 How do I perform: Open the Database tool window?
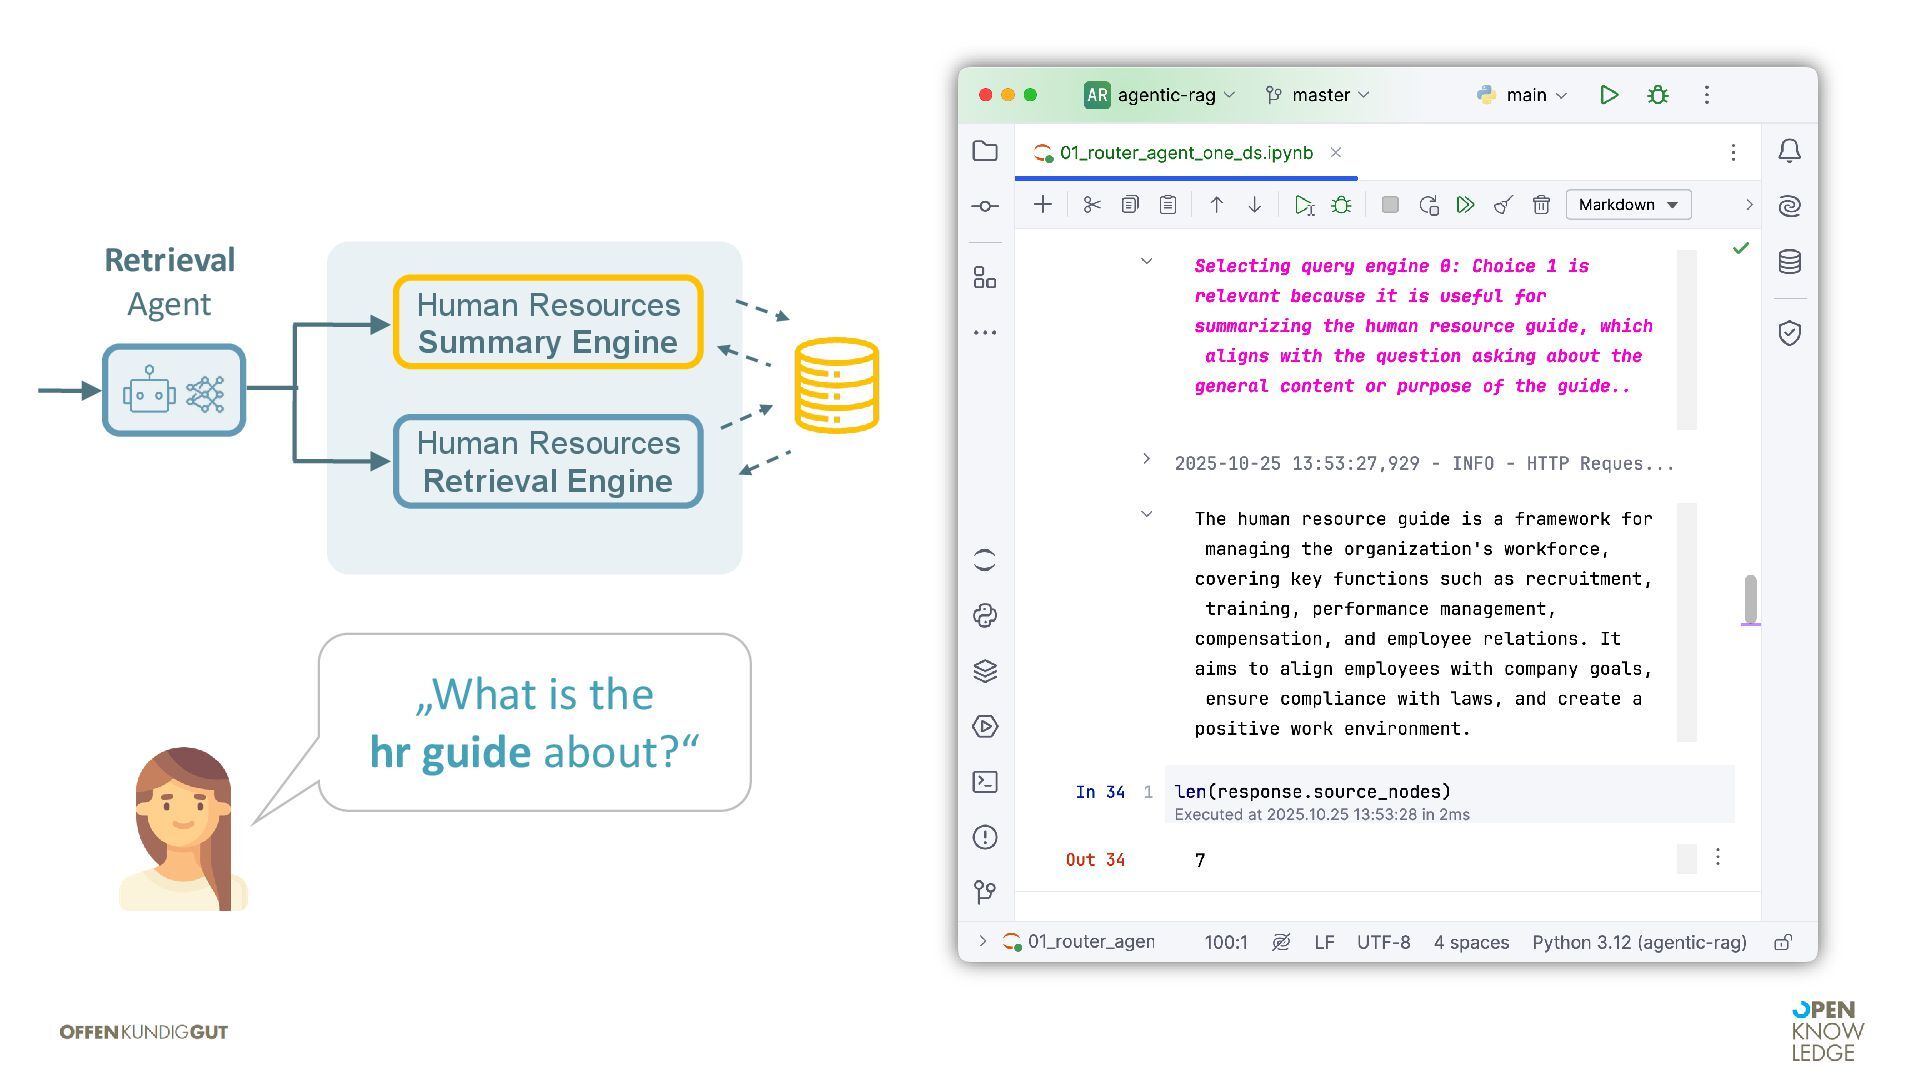click(1789, 262)
